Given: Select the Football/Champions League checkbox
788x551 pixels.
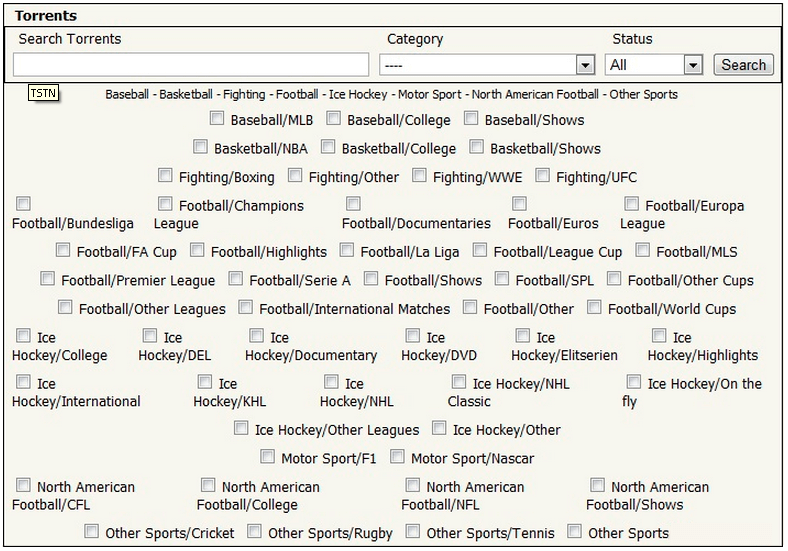Looking at the screenshot, I should [165, 204].
